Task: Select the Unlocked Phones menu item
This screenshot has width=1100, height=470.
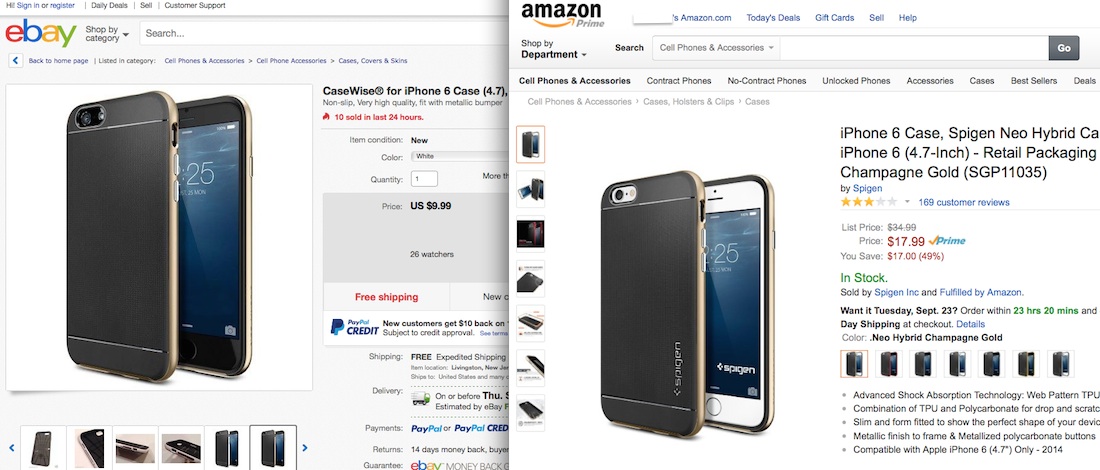Action: click(x=856, y=81)
